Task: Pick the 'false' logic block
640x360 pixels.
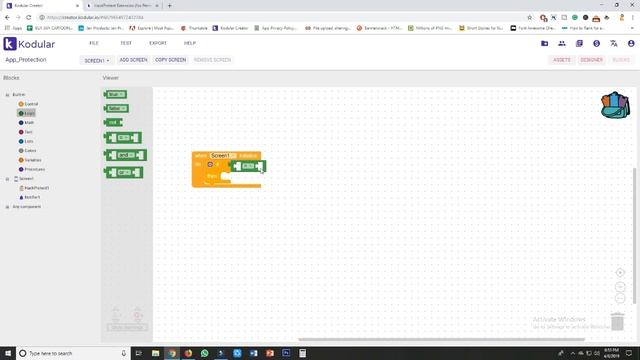Action: point(117,108)
